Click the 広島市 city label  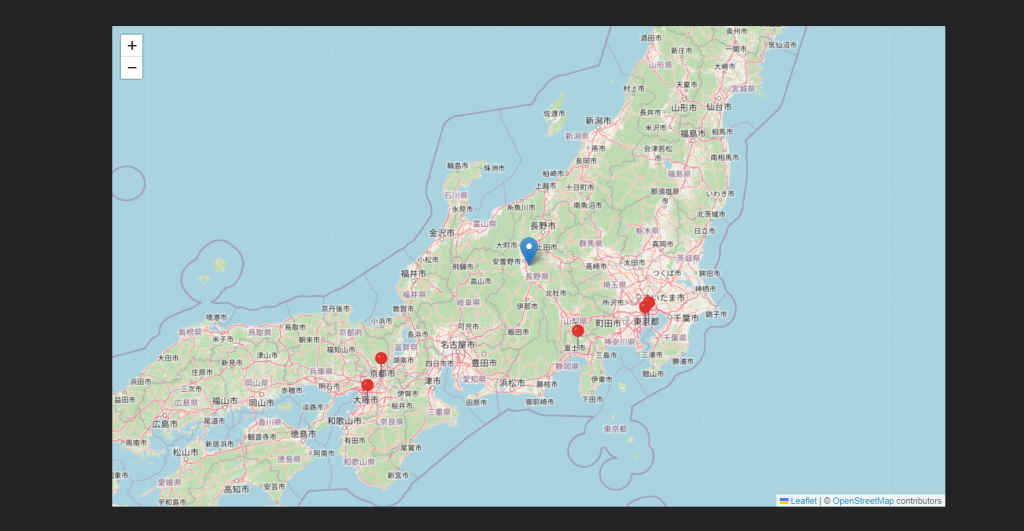coord(165,424)
